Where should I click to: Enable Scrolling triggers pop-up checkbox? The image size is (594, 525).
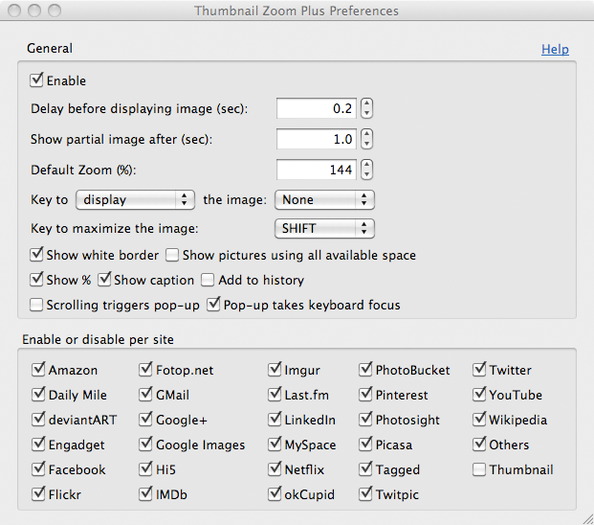36,305
